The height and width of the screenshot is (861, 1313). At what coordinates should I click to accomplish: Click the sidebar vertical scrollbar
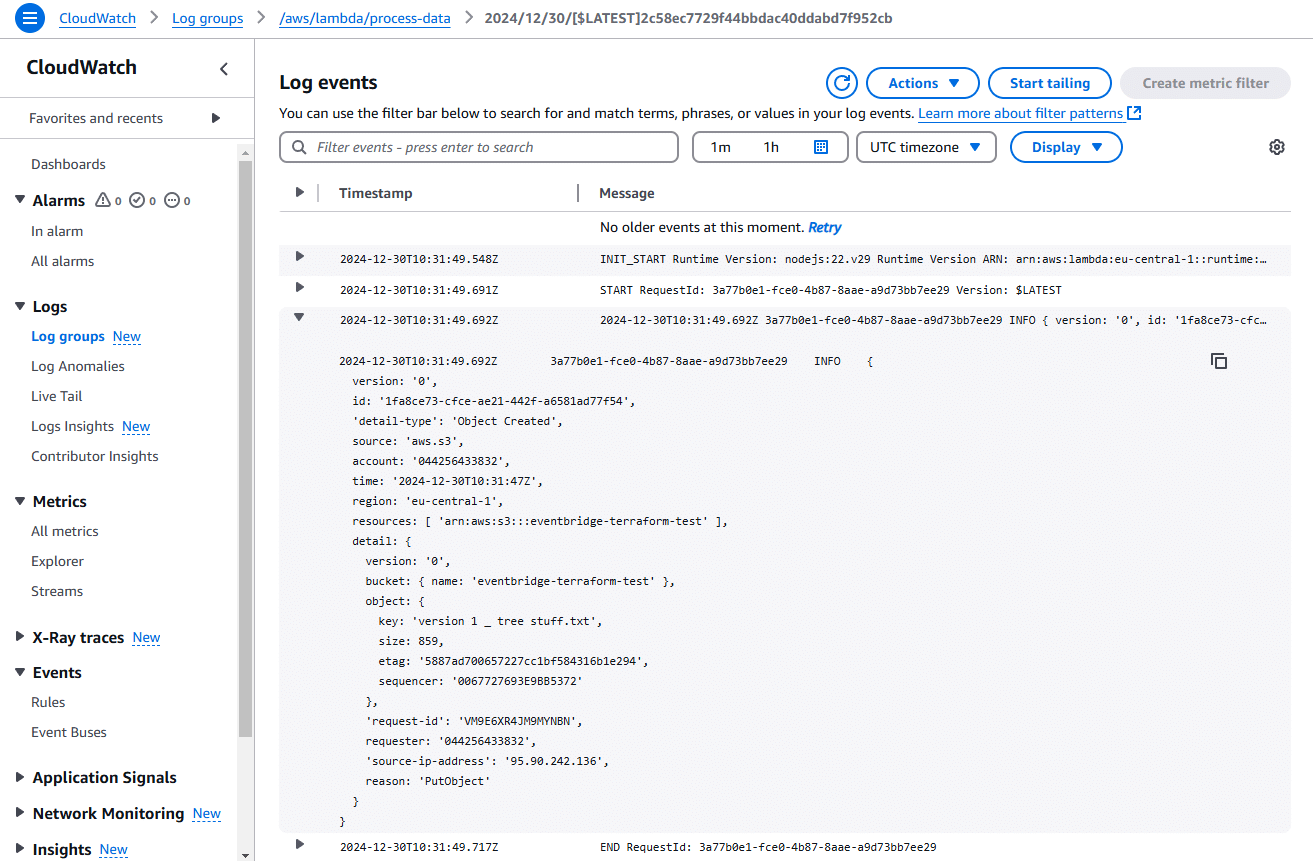[x=245, y=448]
